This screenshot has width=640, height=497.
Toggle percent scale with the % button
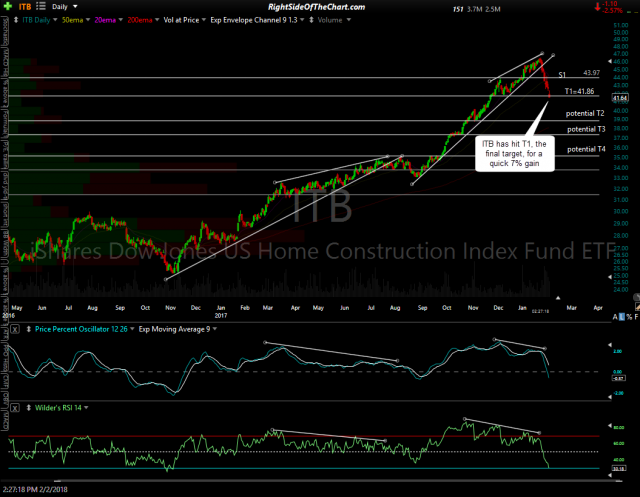[x=629, y=317]
